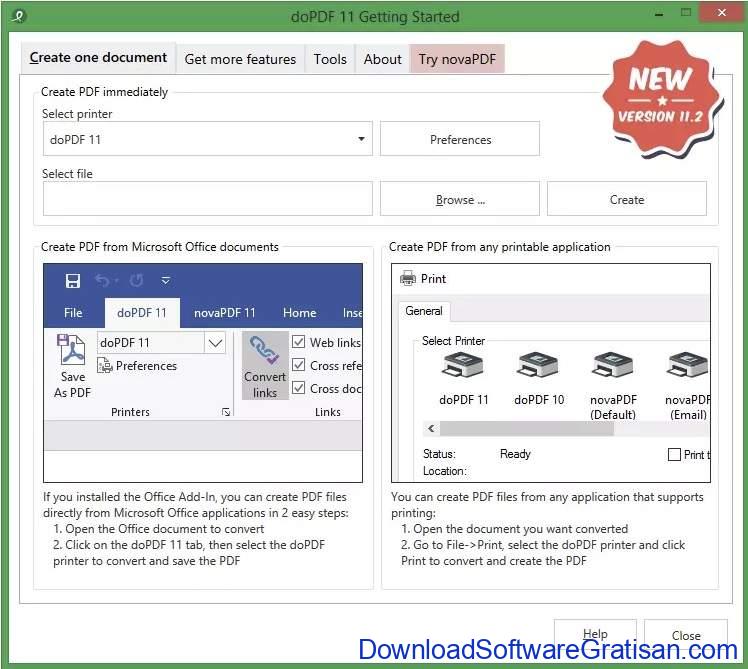Open the About tab

(x=382, y=59)
